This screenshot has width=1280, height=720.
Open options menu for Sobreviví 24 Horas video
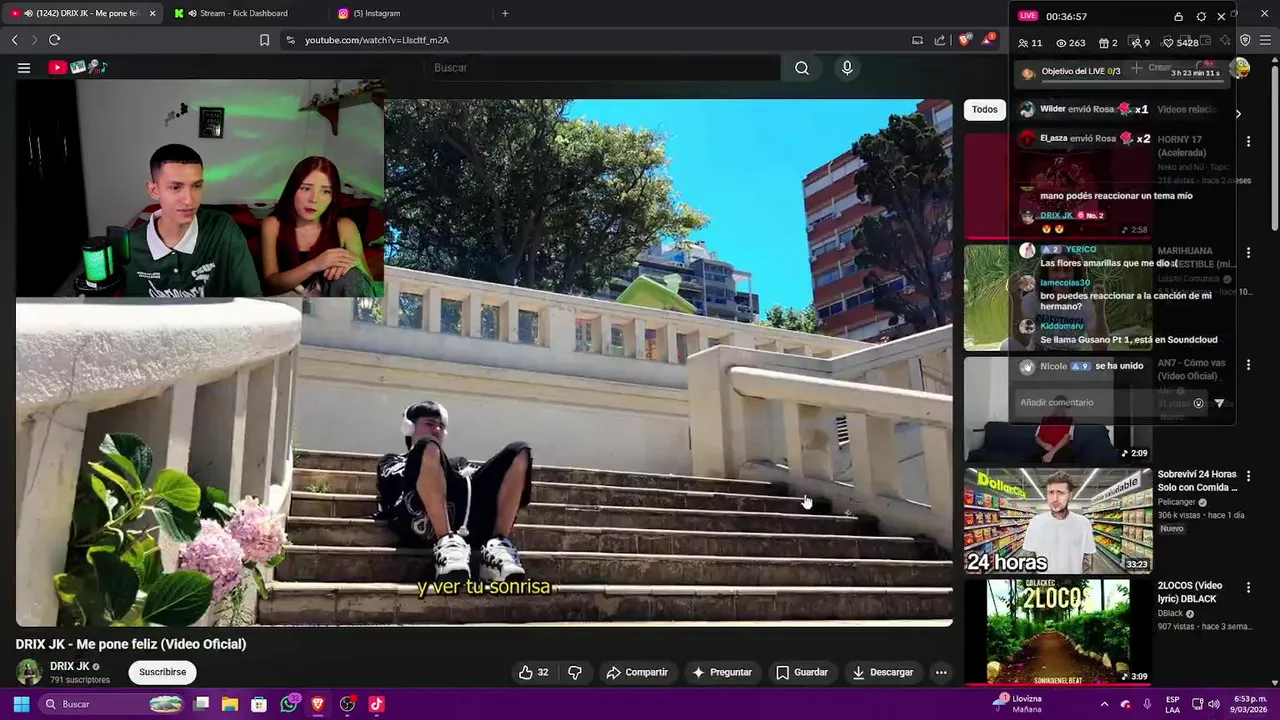coord(1248,476)
